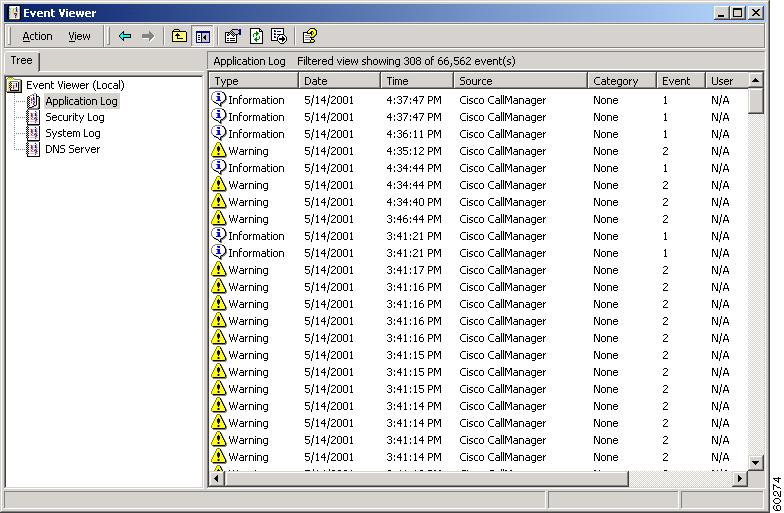Click Cisco CallManager in the 4:35:12 PM row
The height and width of the screenshot is (513, 784).
pos(502,151)
